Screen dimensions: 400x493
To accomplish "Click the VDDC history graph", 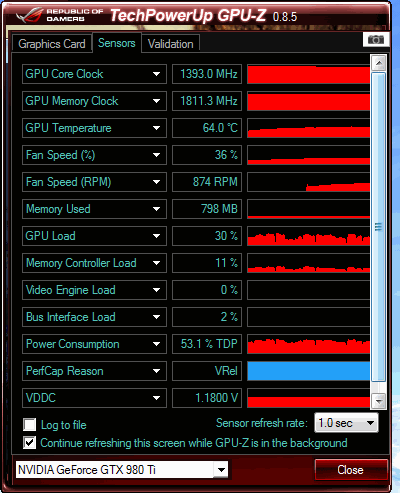I will 309,398.
